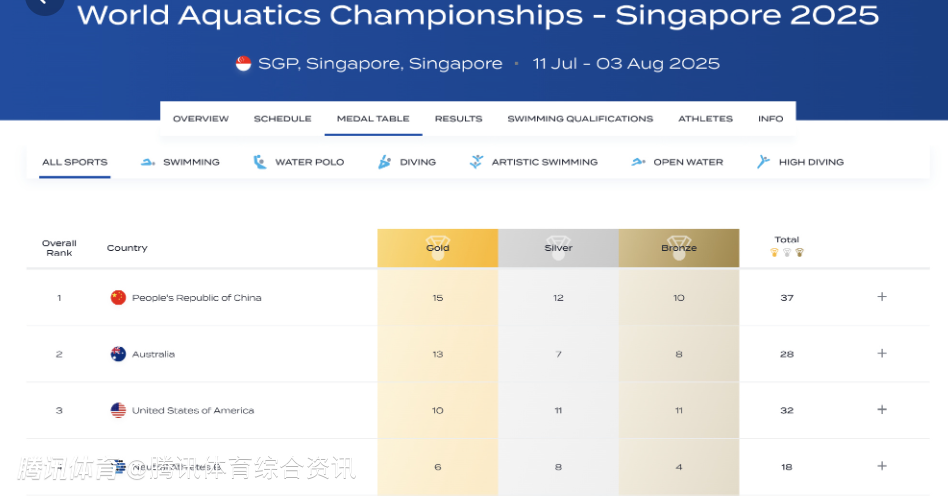Switch to the Results tab
This screenshot has height=496, width=948.
pos(458,119)
